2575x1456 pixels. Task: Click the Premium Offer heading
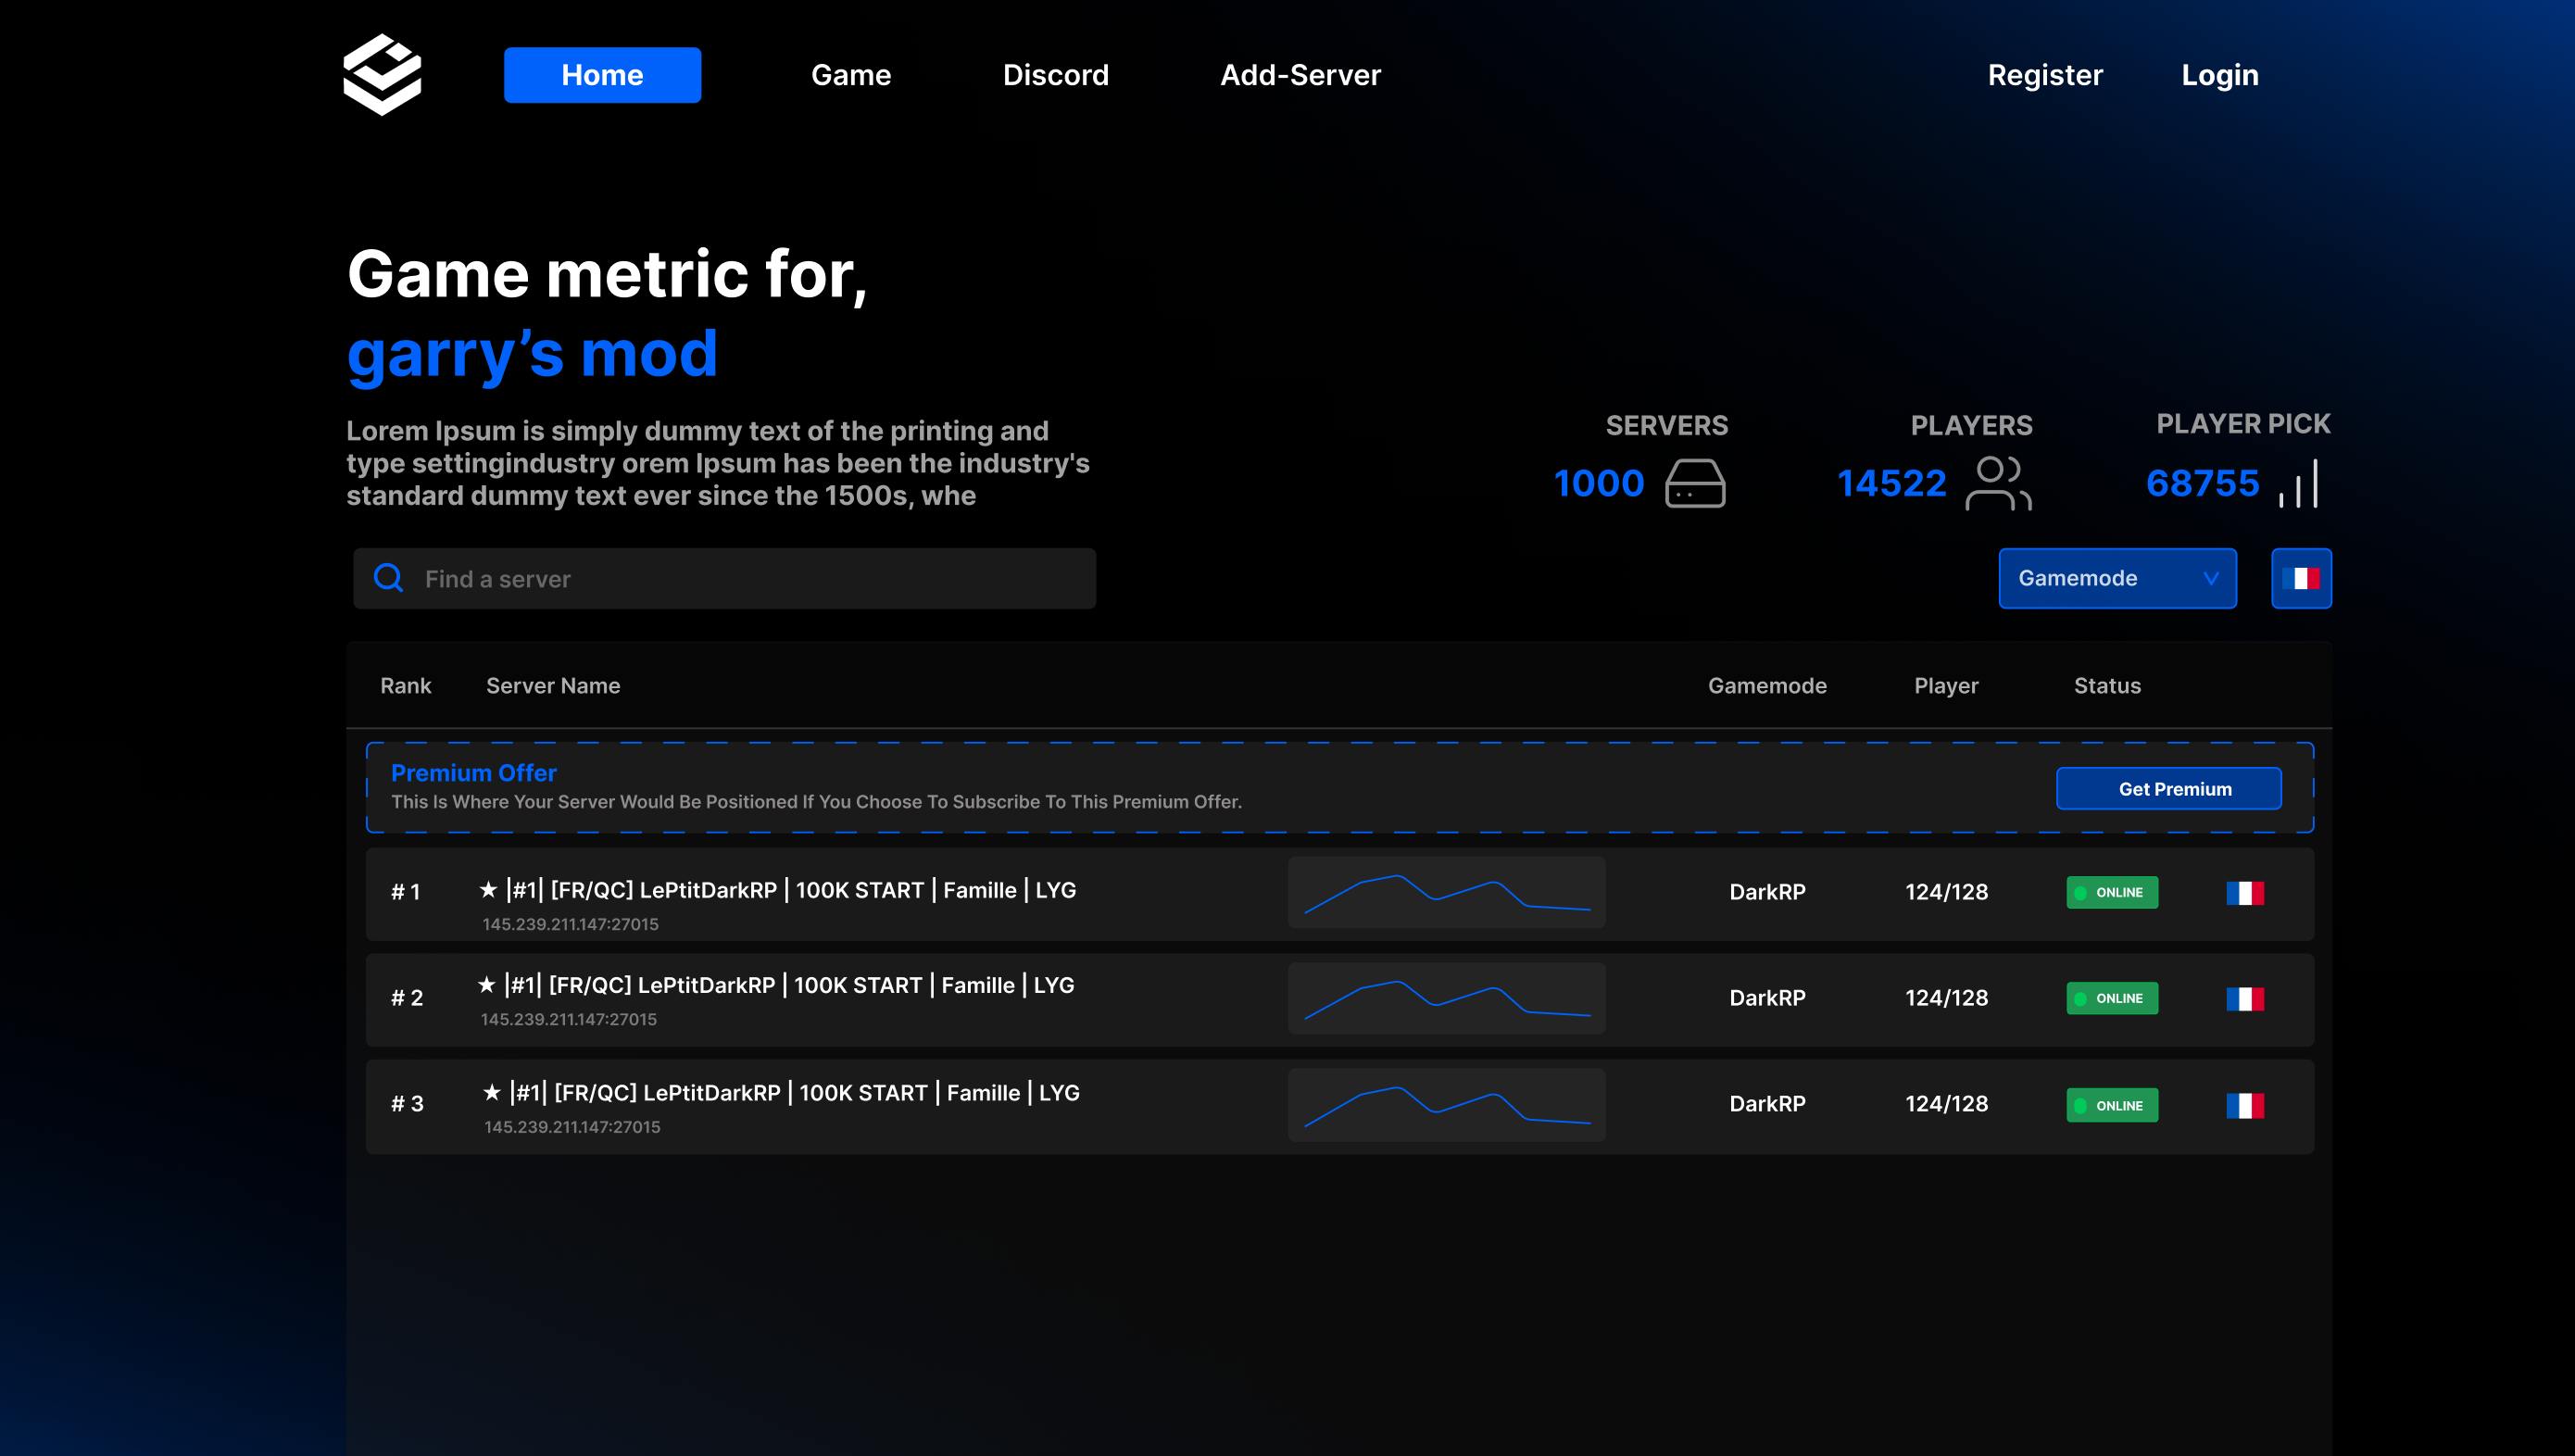click(x=473, y=773)
